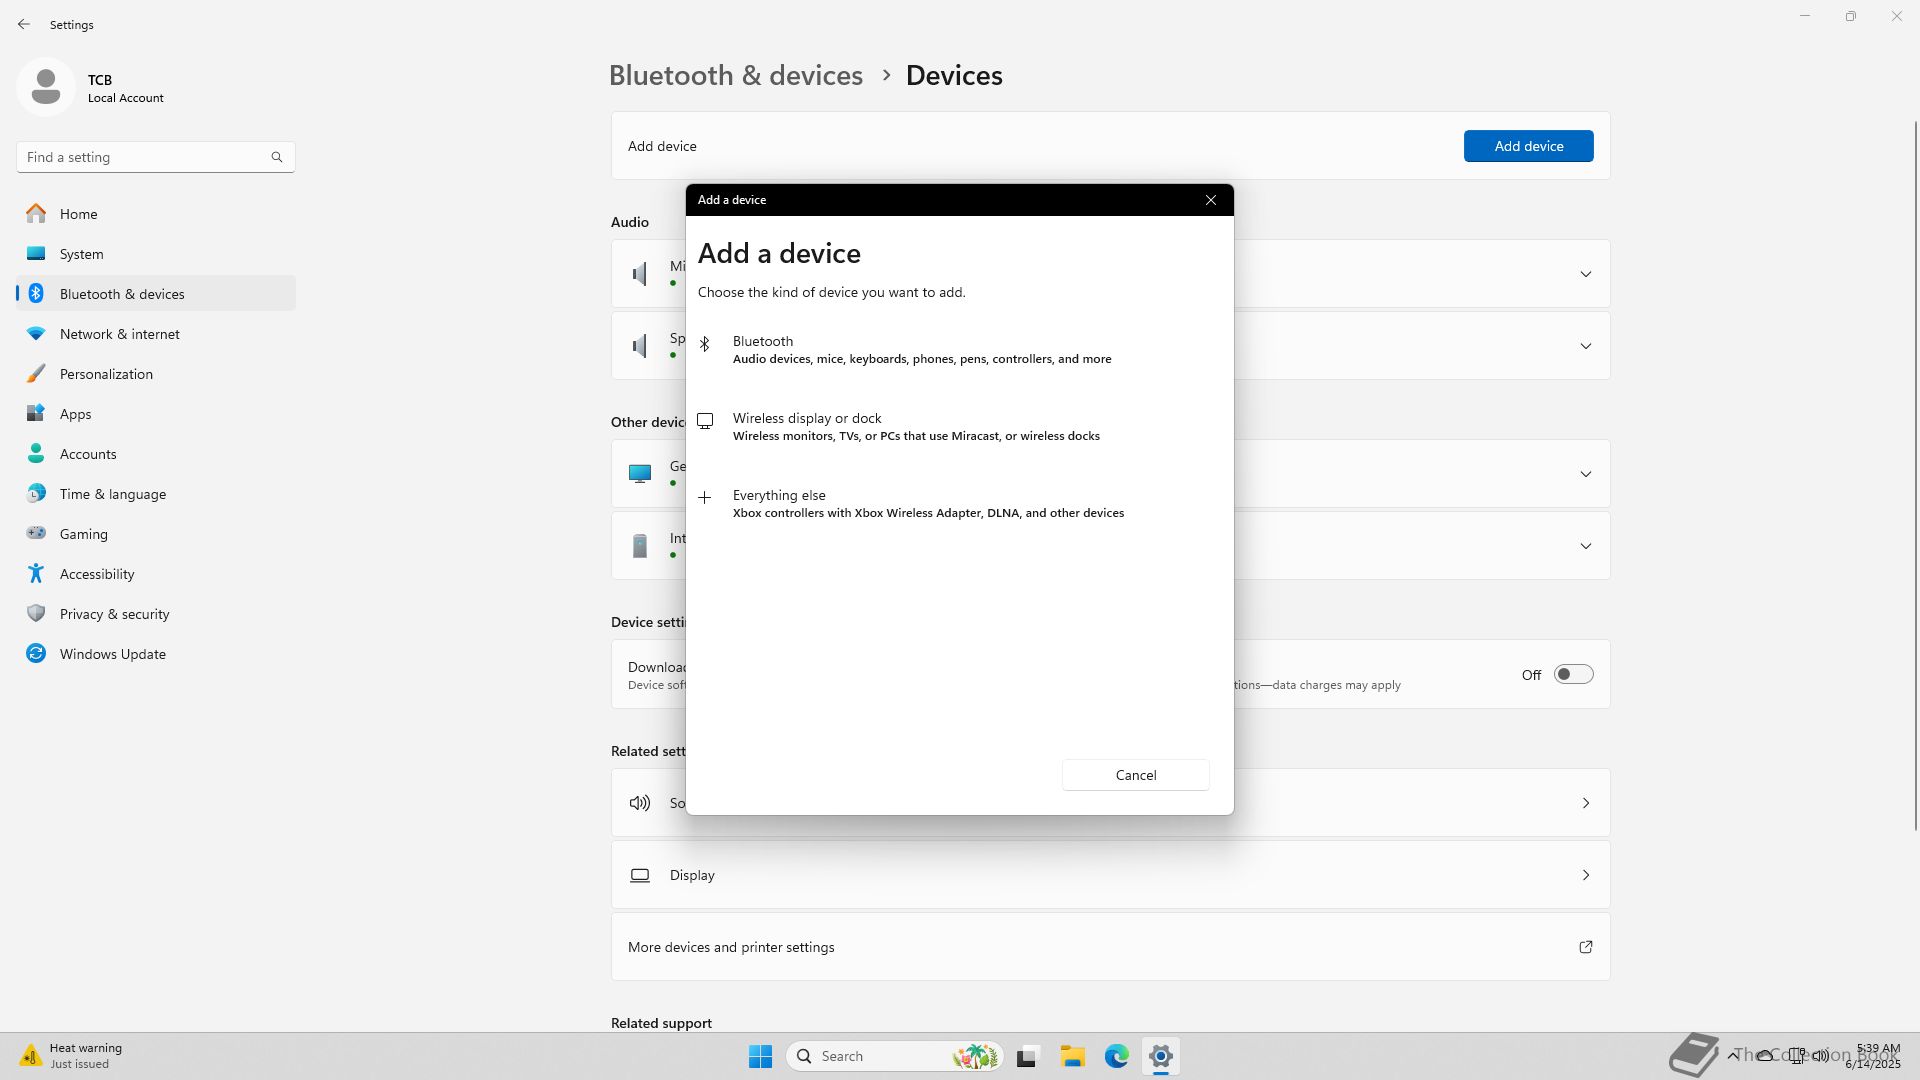Expand the last Other devices entry
This screenshot has width=1920, height=1080.
[x=1585, y=546]
